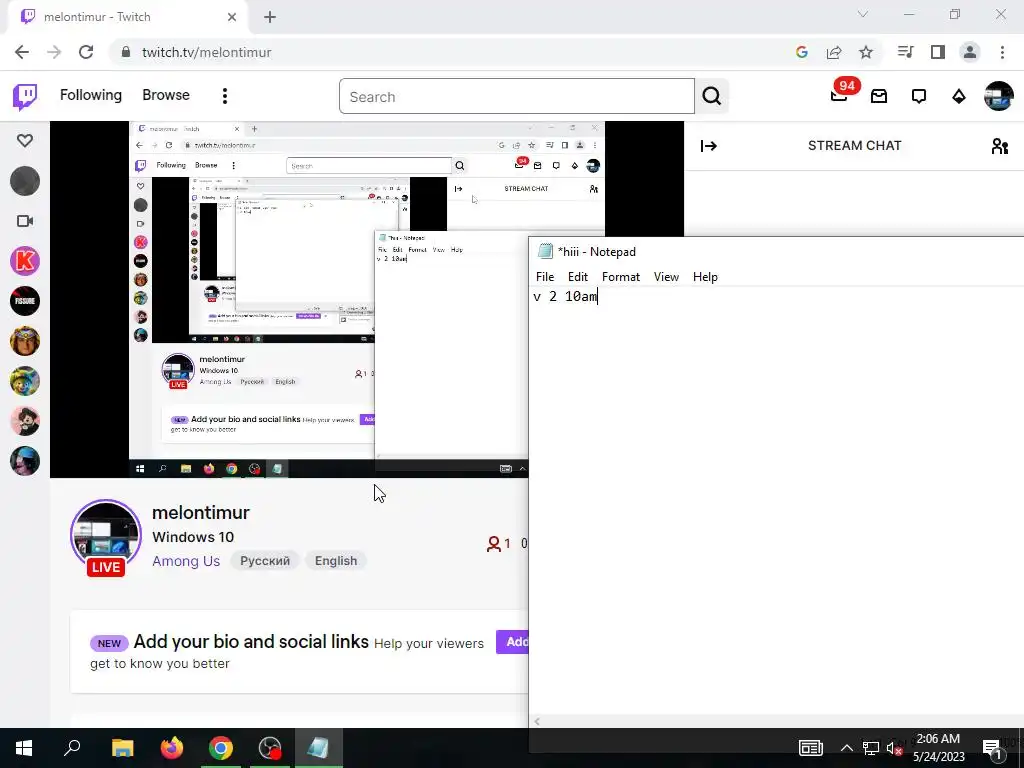Click the Chrome address bar URL

pos(206,52)
